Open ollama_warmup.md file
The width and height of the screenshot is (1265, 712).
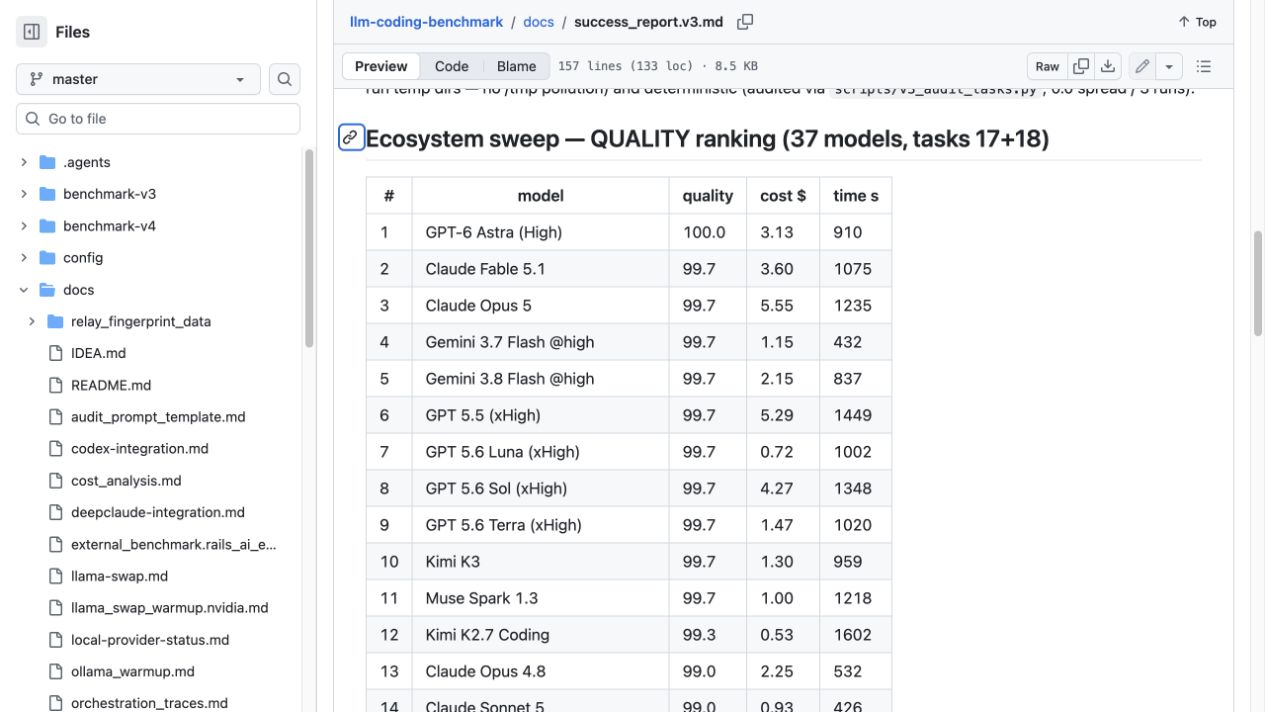(x=132, y=672)
